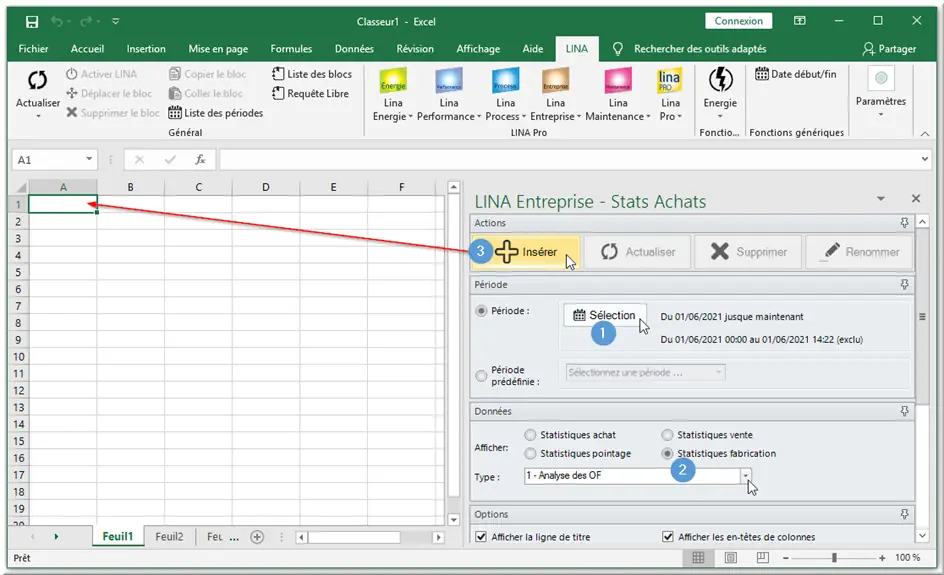Open the Lina Maintenance module icon
Image resolution: width=944 pixels, height=575 pixels.
click(x=618, y=80)
